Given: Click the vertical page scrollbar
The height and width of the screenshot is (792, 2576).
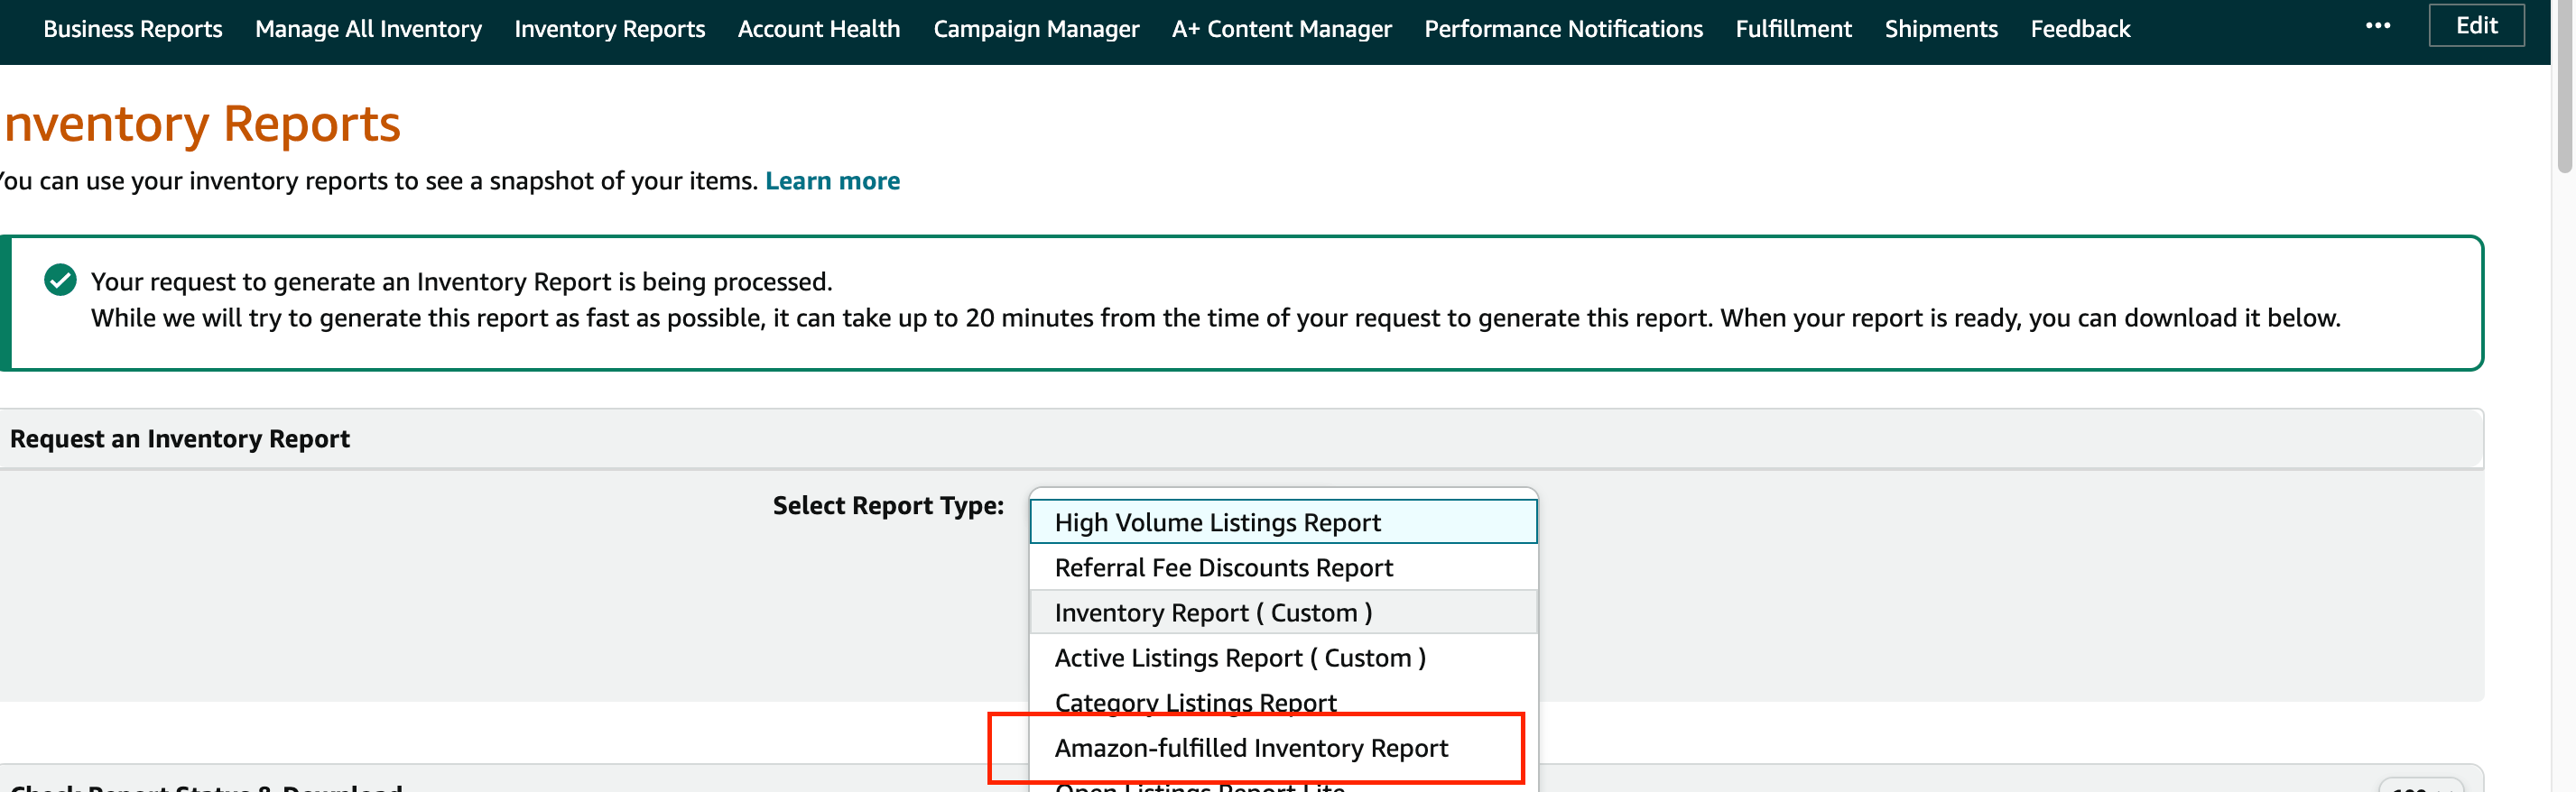Looking at the screenshot, I should [2565, 90].
